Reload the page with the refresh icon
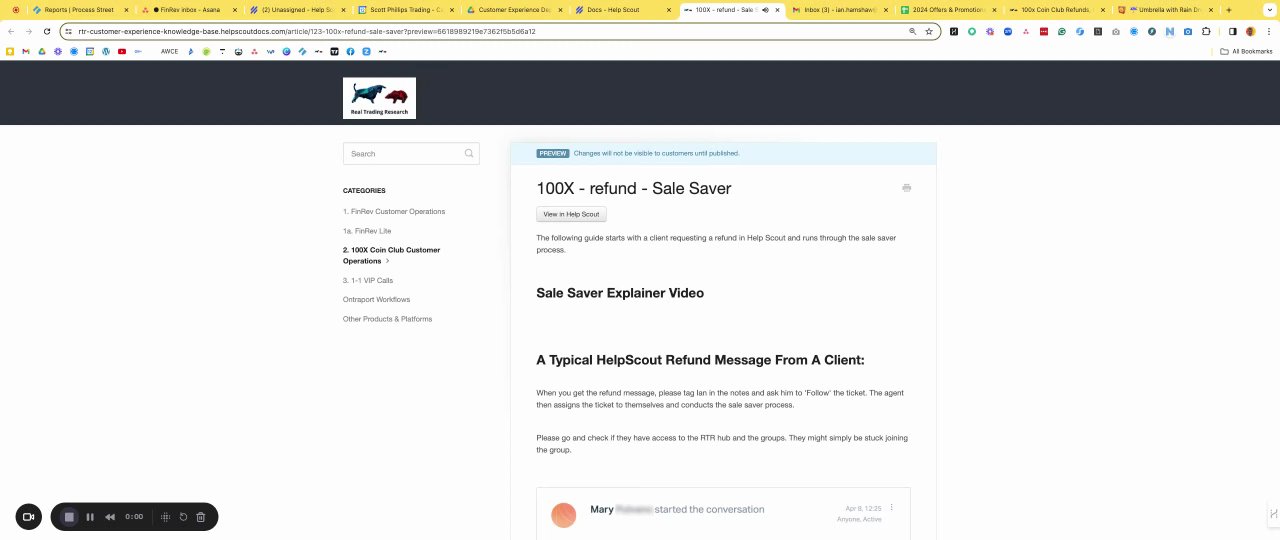Image resolution: width=1280 pixels, height=540 pixels. (x=46, y=31)
